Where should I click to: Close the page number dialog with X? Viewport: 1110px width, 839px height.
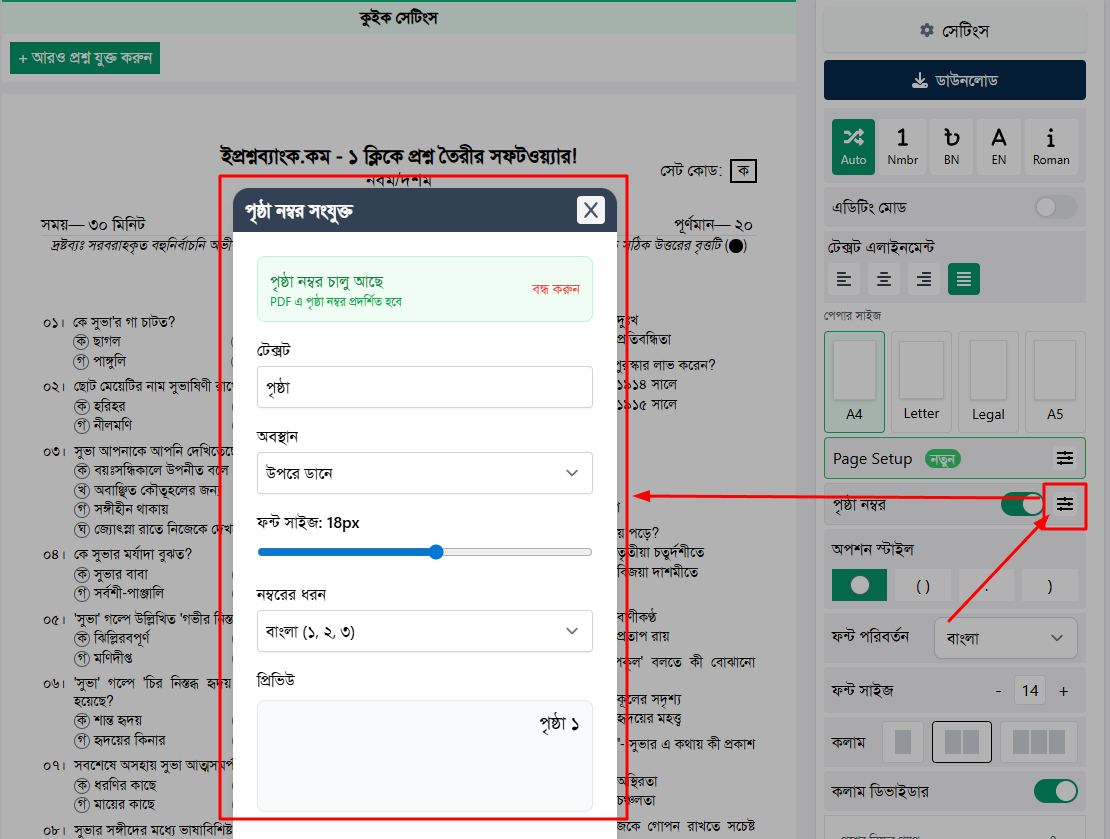[x=590, y=210]
